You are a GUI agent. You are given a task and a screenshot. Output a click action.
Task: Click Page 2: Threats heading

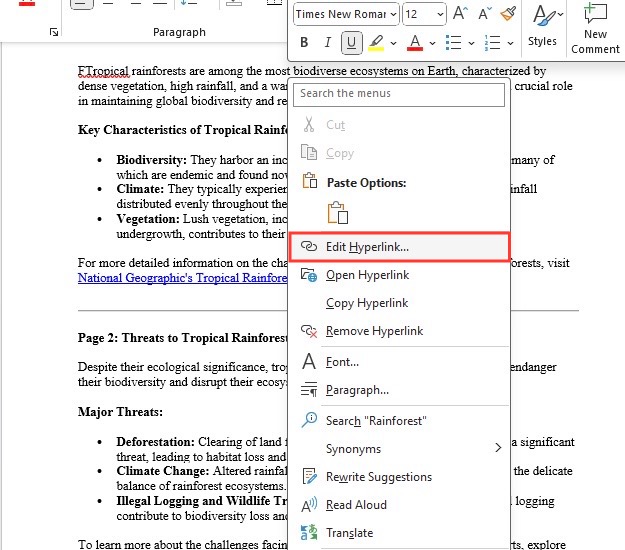182,338
